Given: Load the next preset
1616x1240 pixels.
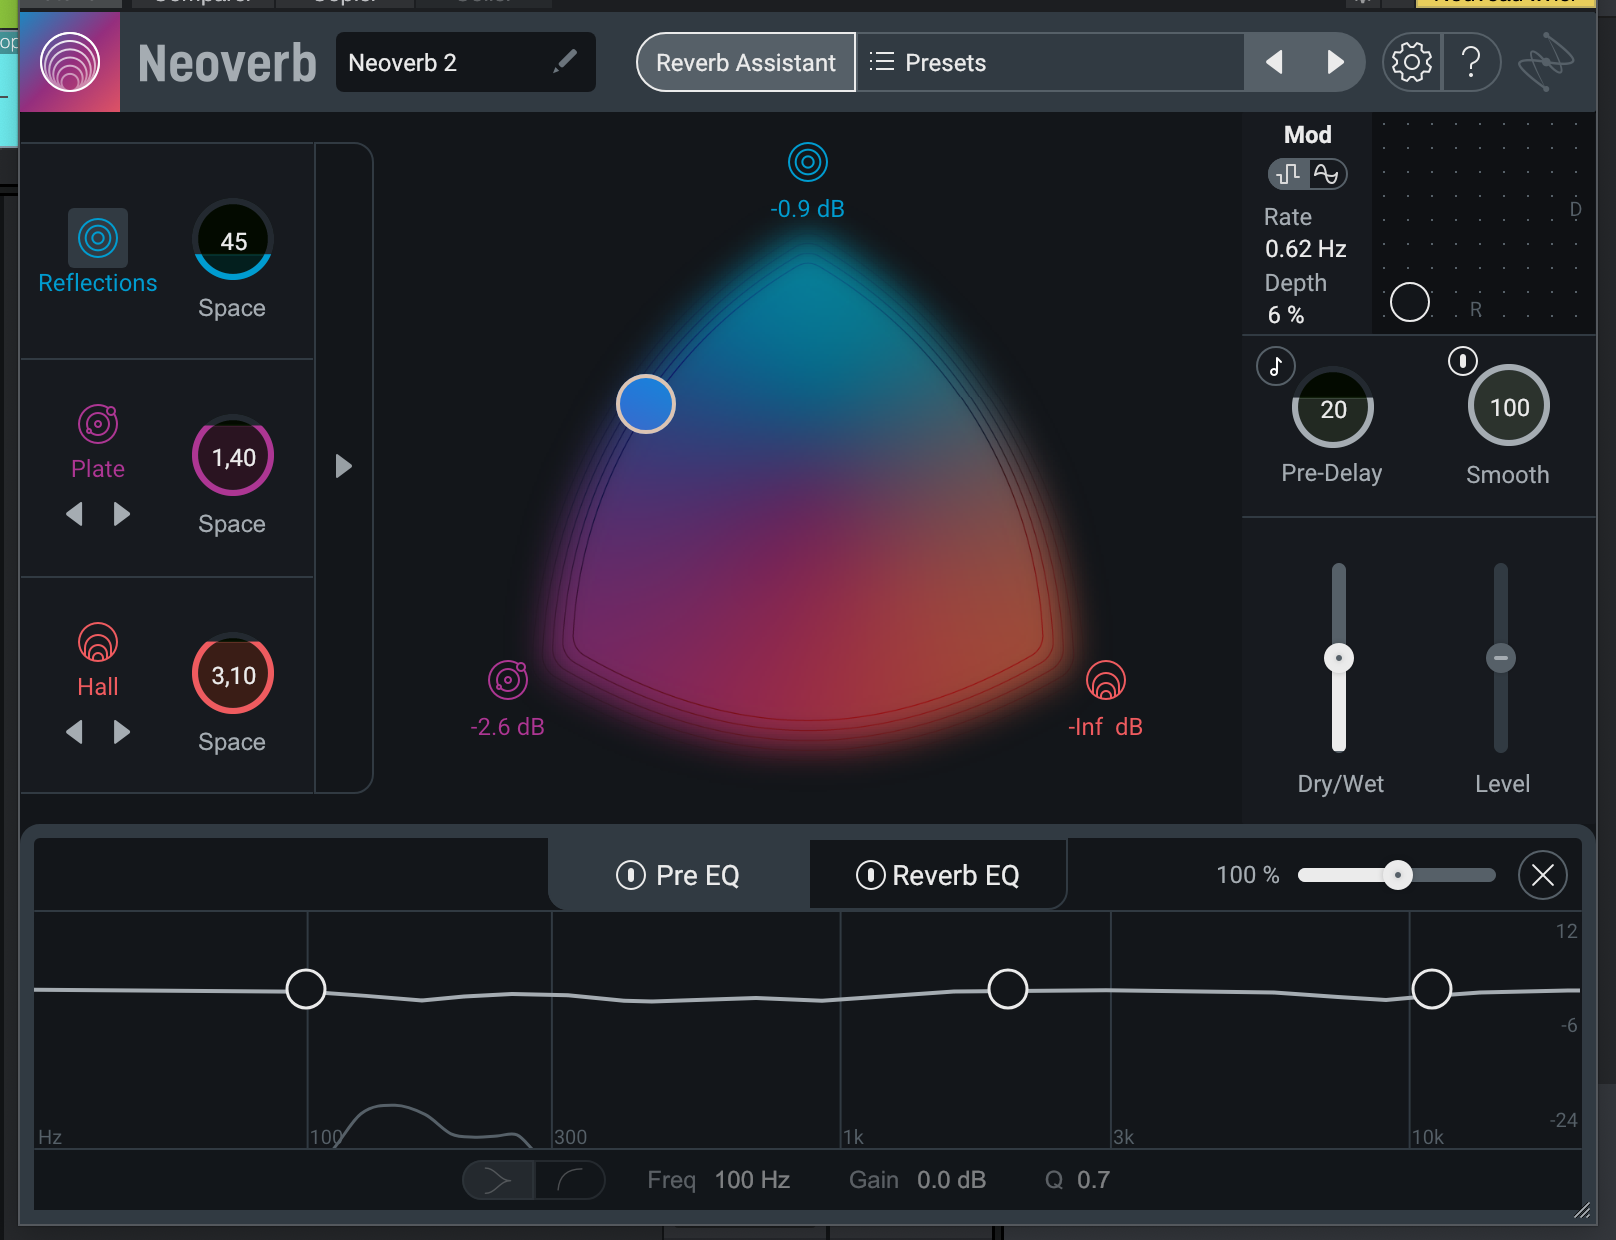Looking at the screenshot, I should pyautogui.click(x=1334, y=63).
